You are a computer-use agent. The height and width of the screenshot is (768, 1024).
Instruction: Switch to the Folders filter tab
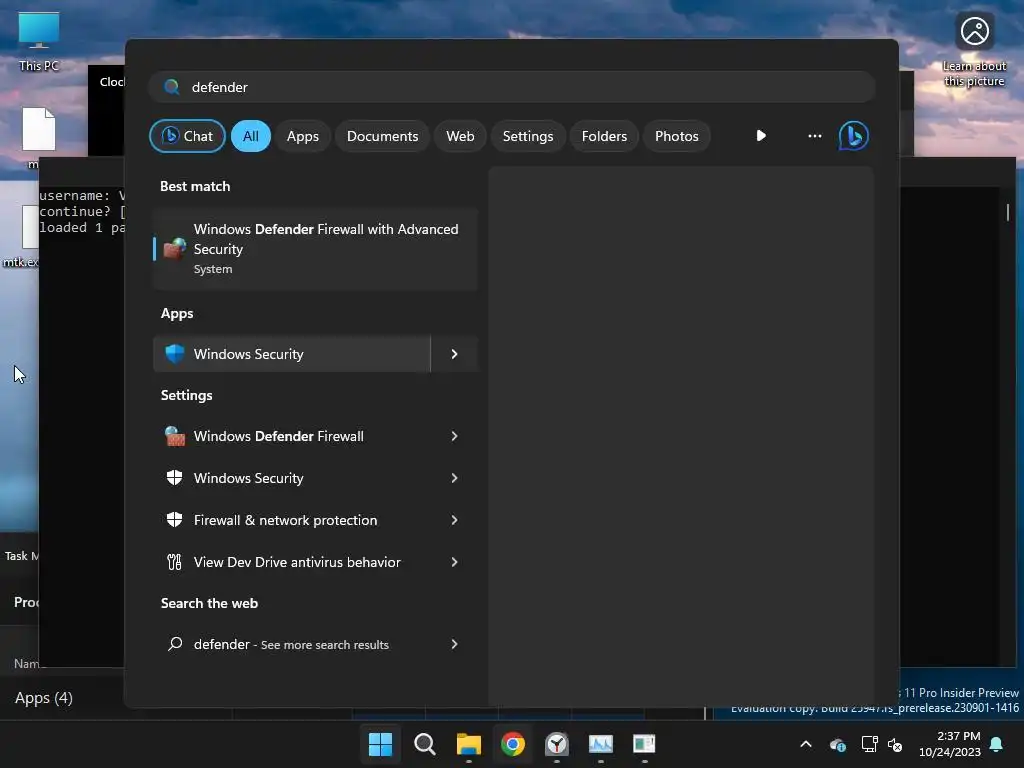(x=604, y=136)
